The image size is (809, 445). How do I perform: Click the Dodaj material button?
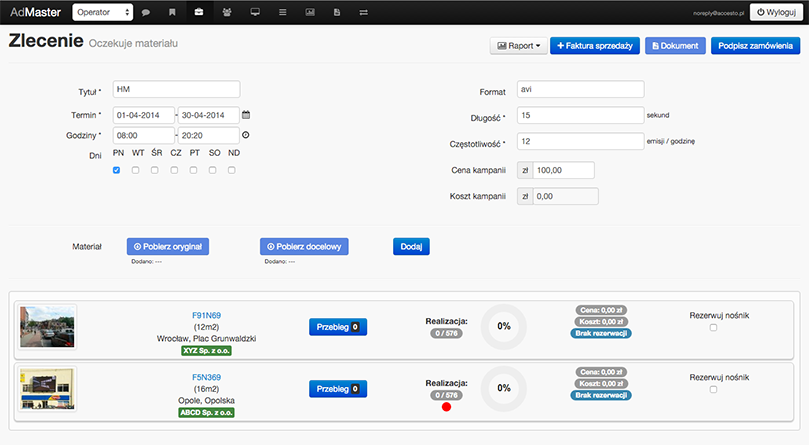pyautogui.click(x=411, y=246)
